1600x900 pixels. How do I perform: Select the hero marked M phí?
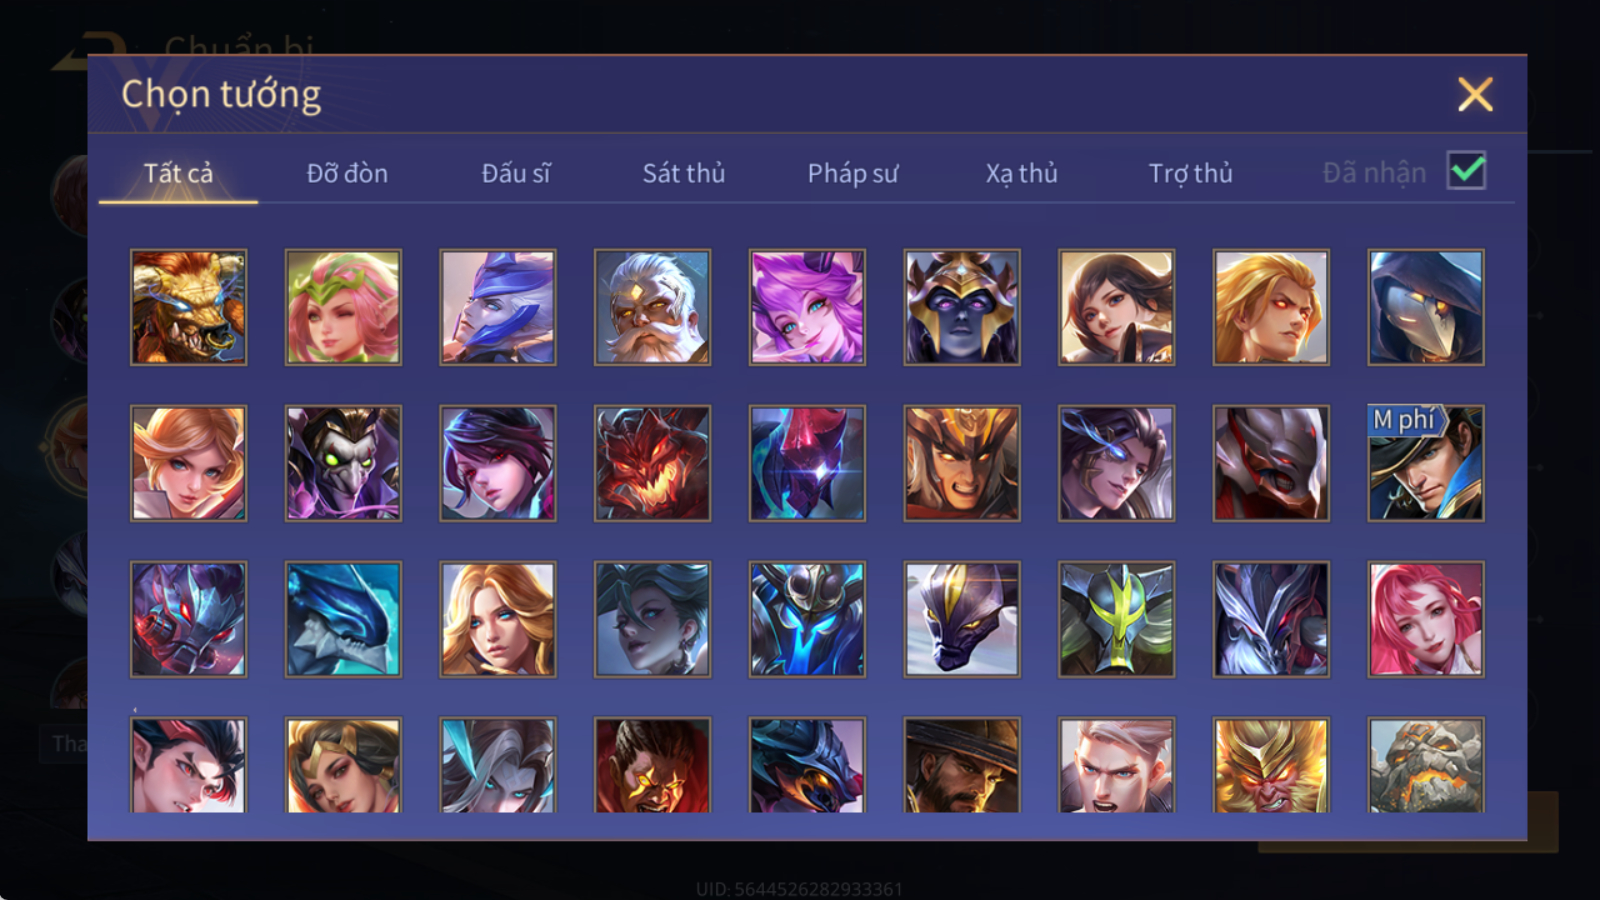click(x=1426, y=463)
